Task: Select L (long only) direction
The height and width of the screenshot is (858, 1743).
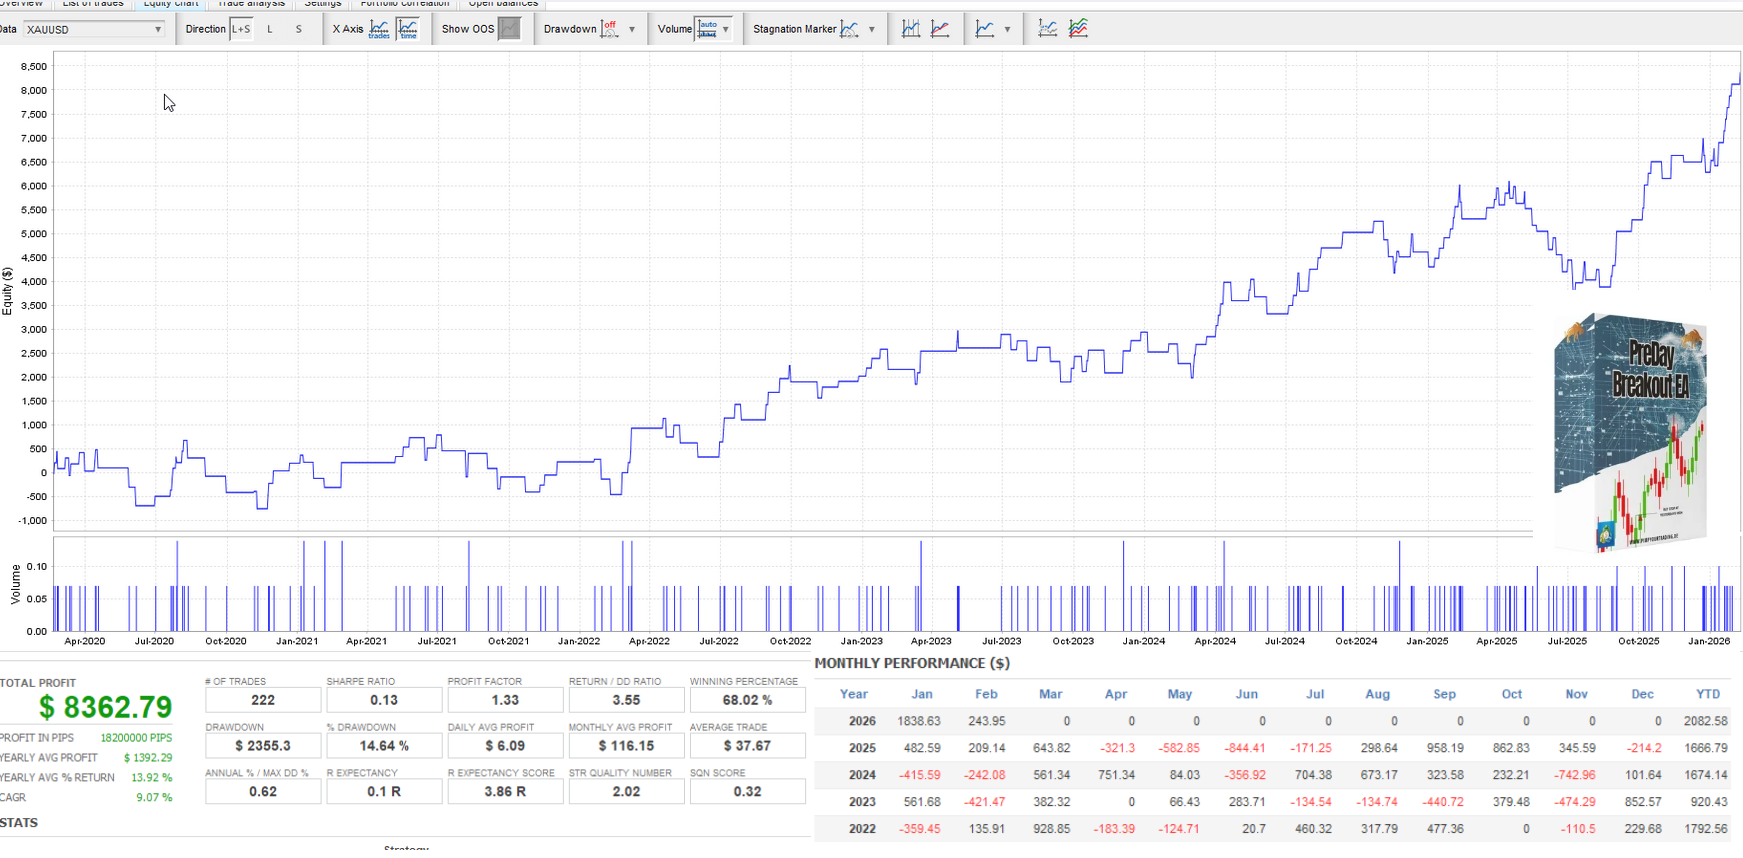Action: pyautogui.click(x=270, y=29)
